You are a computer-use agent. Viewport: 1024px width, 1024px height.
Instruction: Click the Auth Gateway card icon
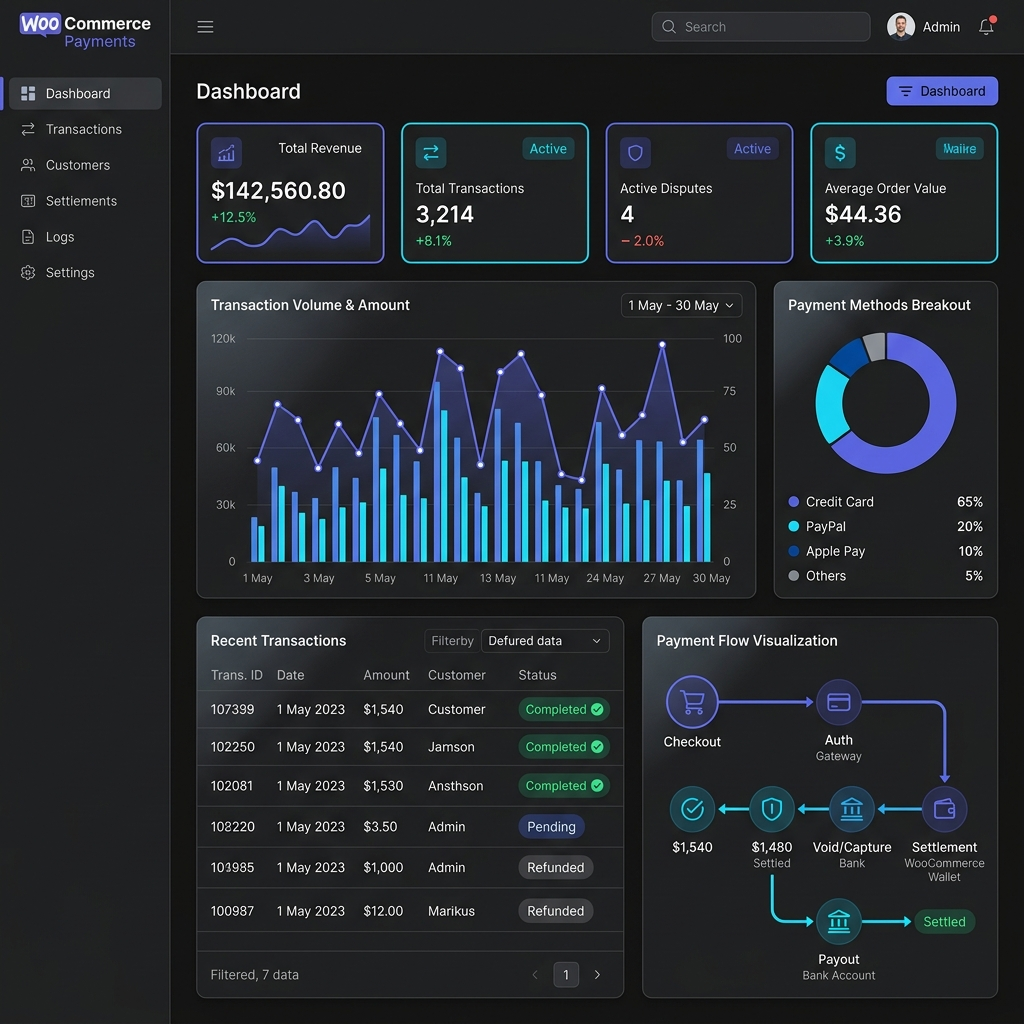[x=839, y=702]
